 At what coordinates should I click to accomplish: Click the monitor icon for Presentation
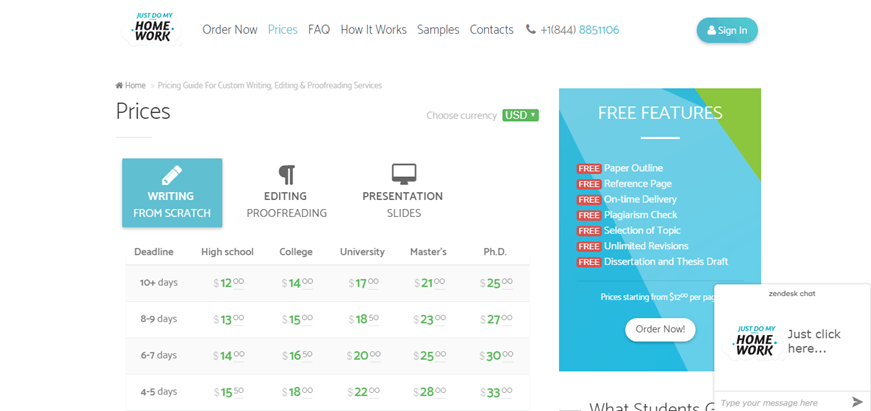(x=403, y=174)
